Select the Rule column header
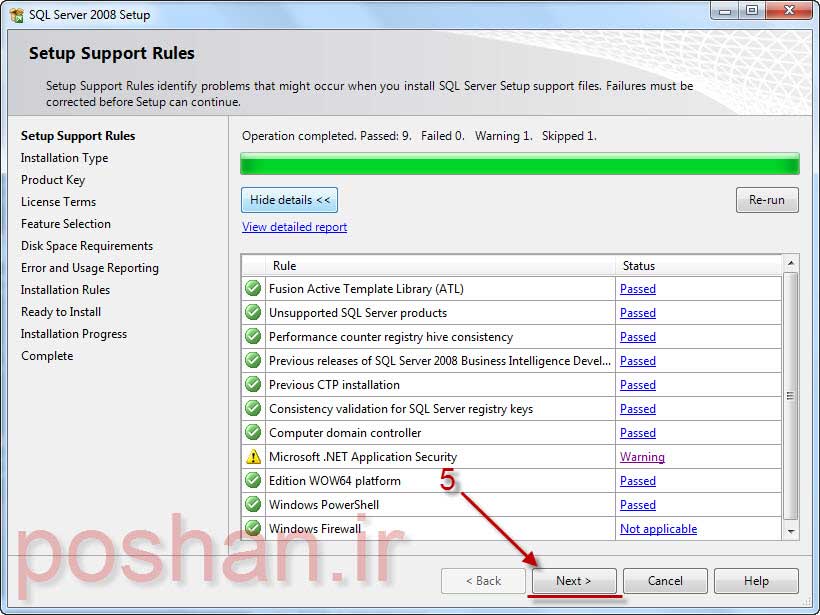 pos(440,266)
